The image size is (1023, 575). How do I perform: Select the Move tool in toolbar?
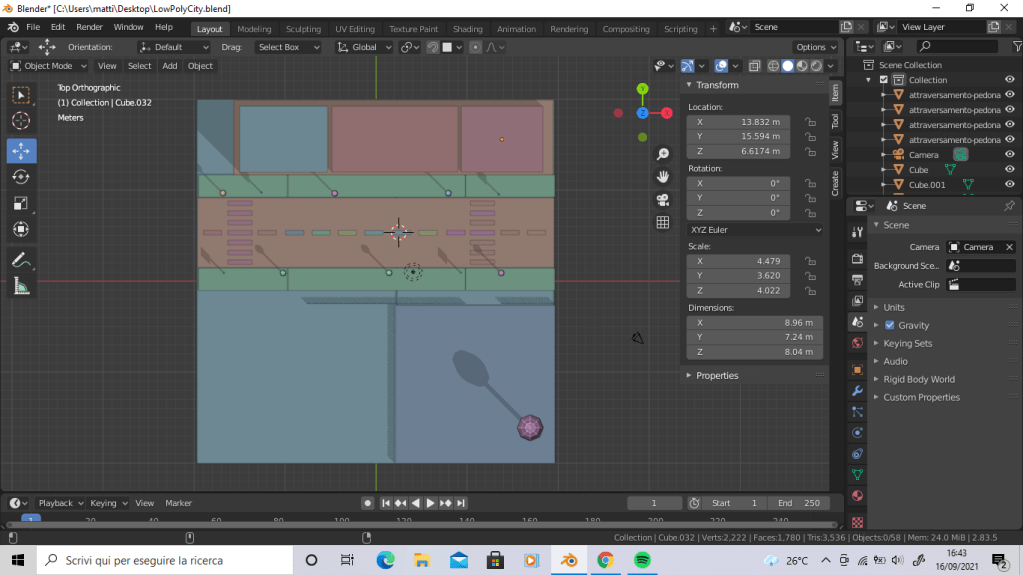point(21,150)
